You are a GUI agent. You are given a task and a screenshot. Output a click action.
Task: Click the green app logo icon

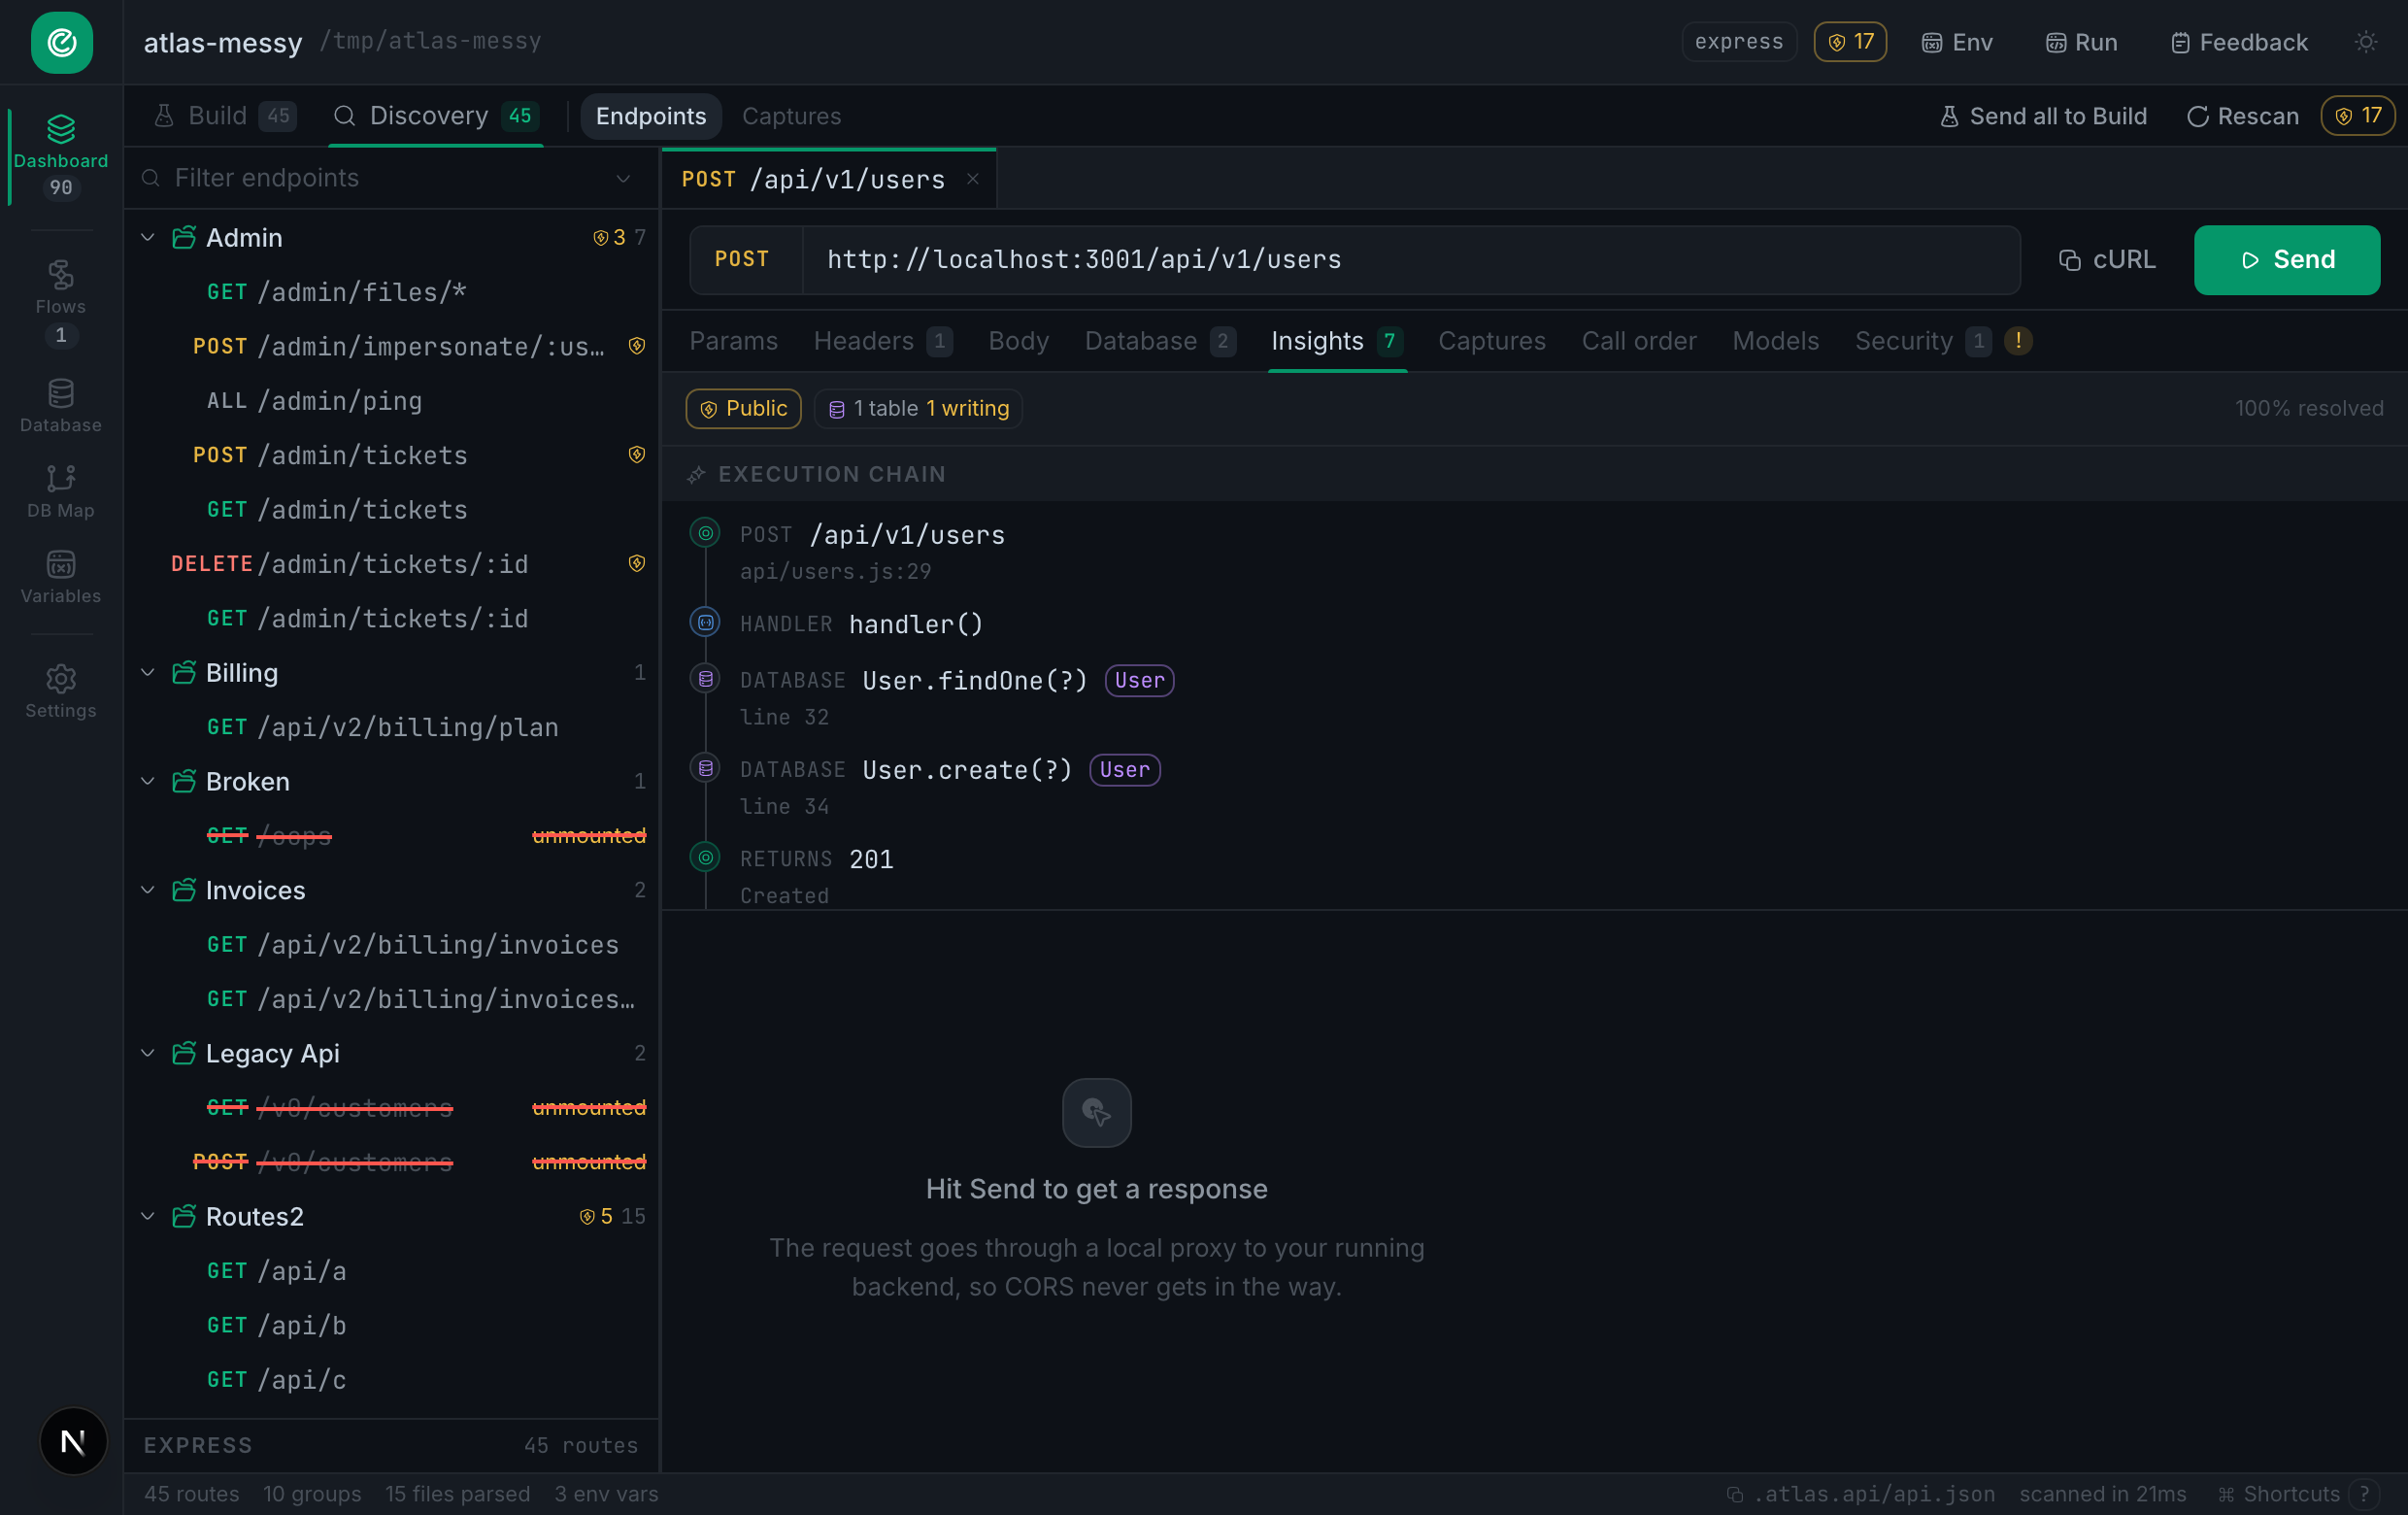pos(62,42)
